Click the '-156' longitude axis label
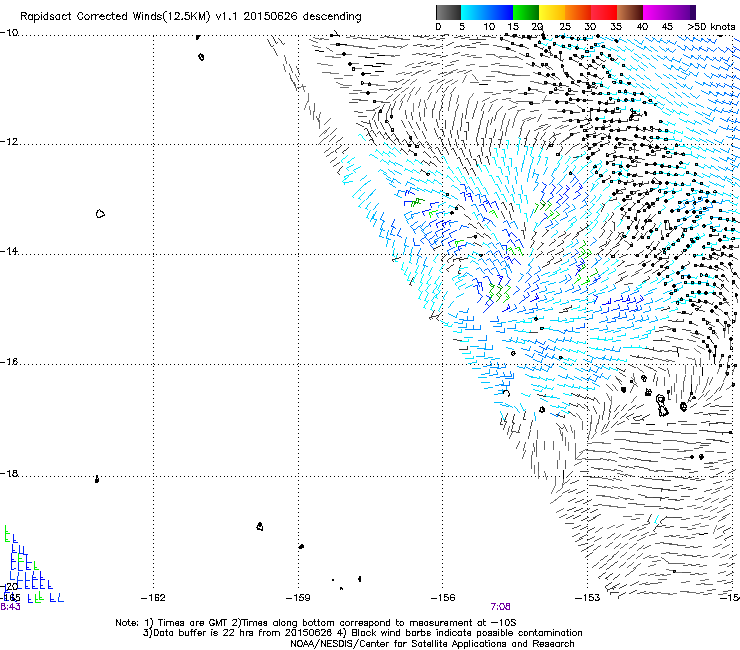 (443, 598)
